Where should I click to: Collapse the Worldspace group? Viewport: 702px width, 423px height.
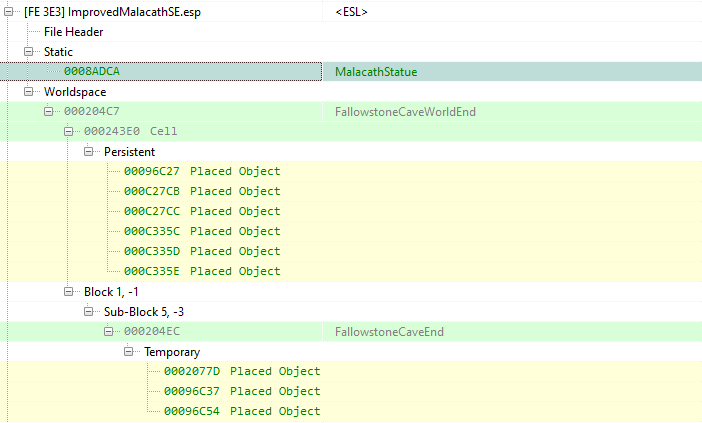pos(29,92)
